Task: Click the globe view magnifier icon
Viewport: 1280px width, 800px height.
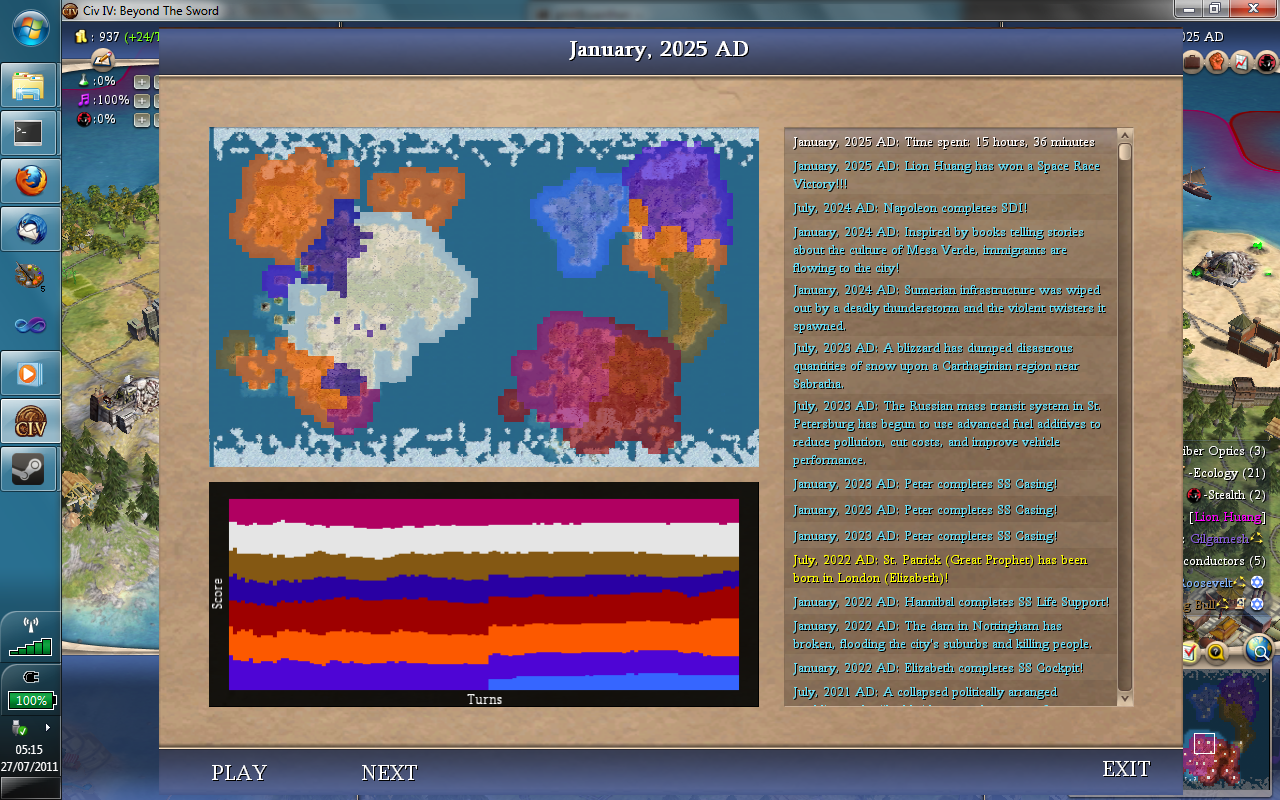Action: (1259, 651)
